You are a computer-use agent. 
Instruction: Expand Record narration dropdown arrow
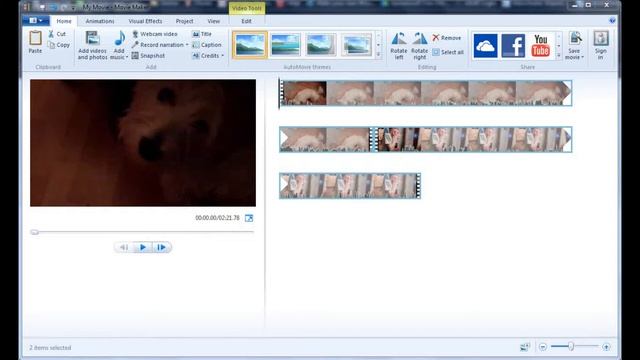(x=187, y=45)
